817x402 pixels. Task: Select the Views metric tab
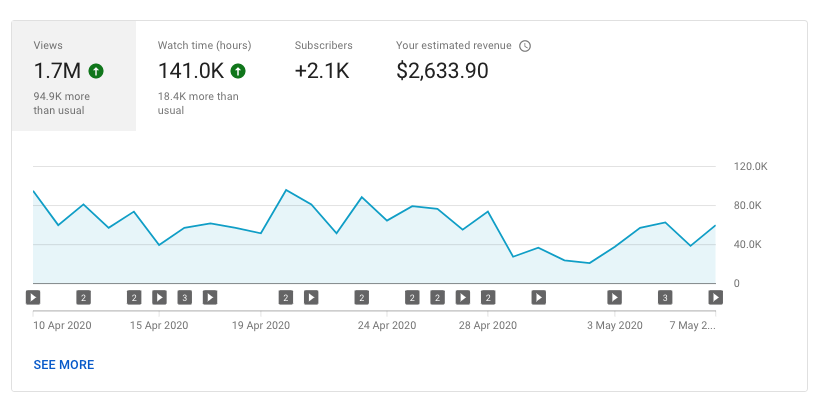(73, 75)
